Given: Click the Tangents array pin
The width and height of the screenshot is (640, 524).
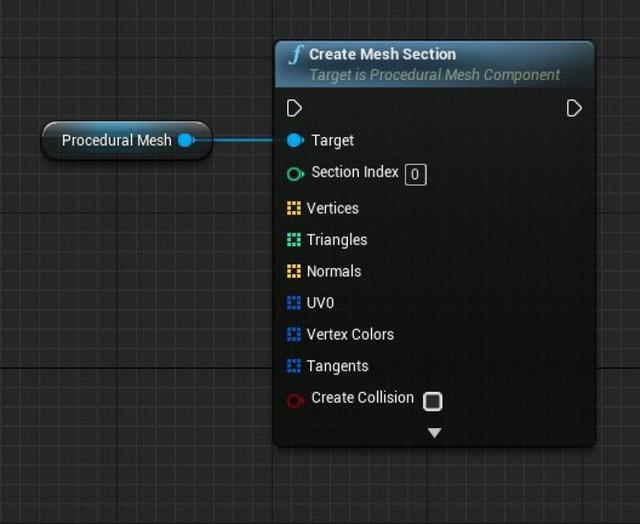Looking at the screenshot, I should click(294, 366).
